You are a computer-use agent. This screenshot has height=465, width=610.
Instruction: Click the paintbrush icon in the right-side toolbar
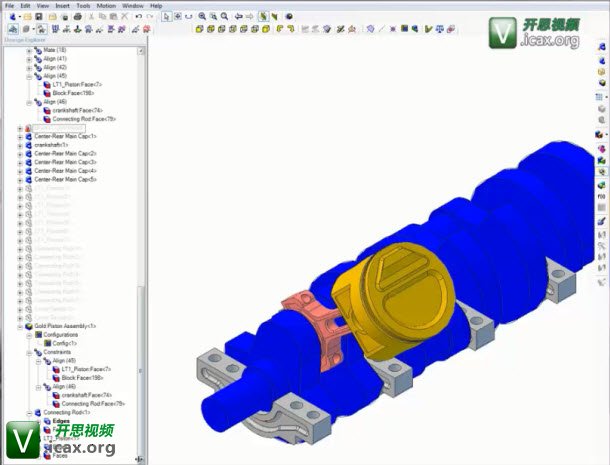(601, 221)
